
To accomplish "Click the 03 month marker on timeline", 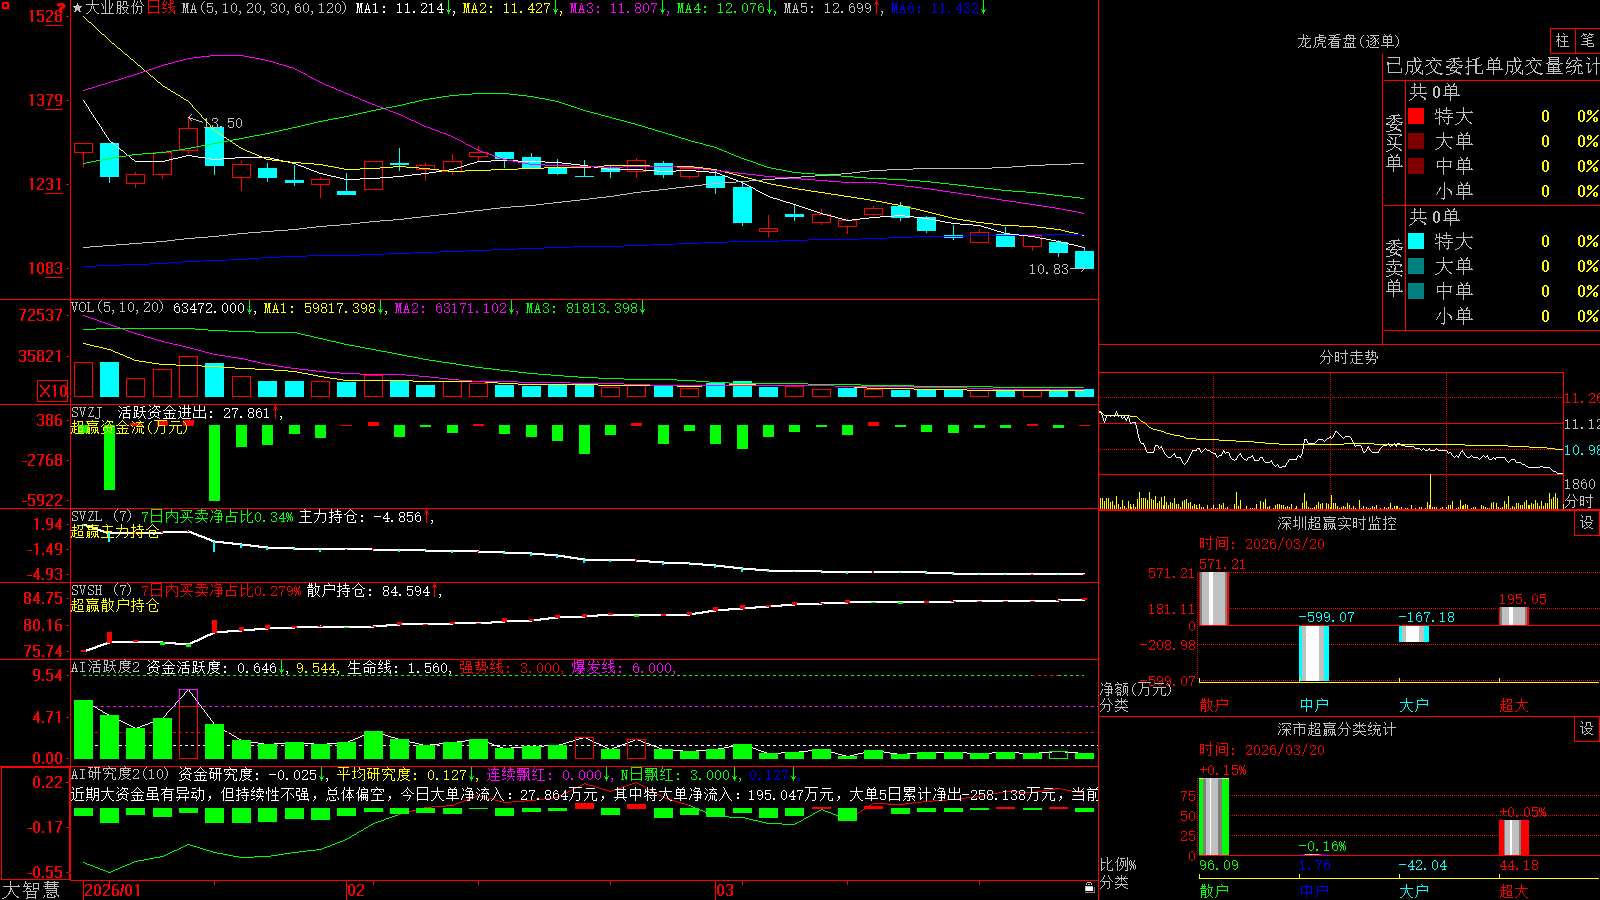I will 725,890.
